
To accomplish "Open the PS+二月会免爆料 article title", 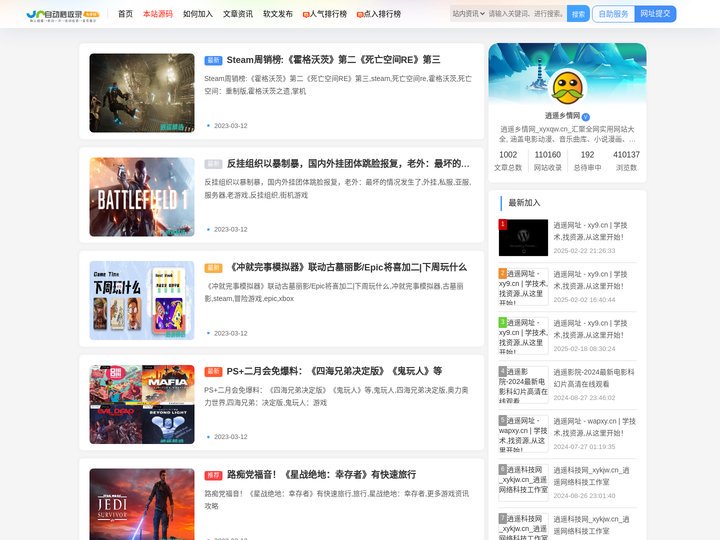I will point(334,371).
